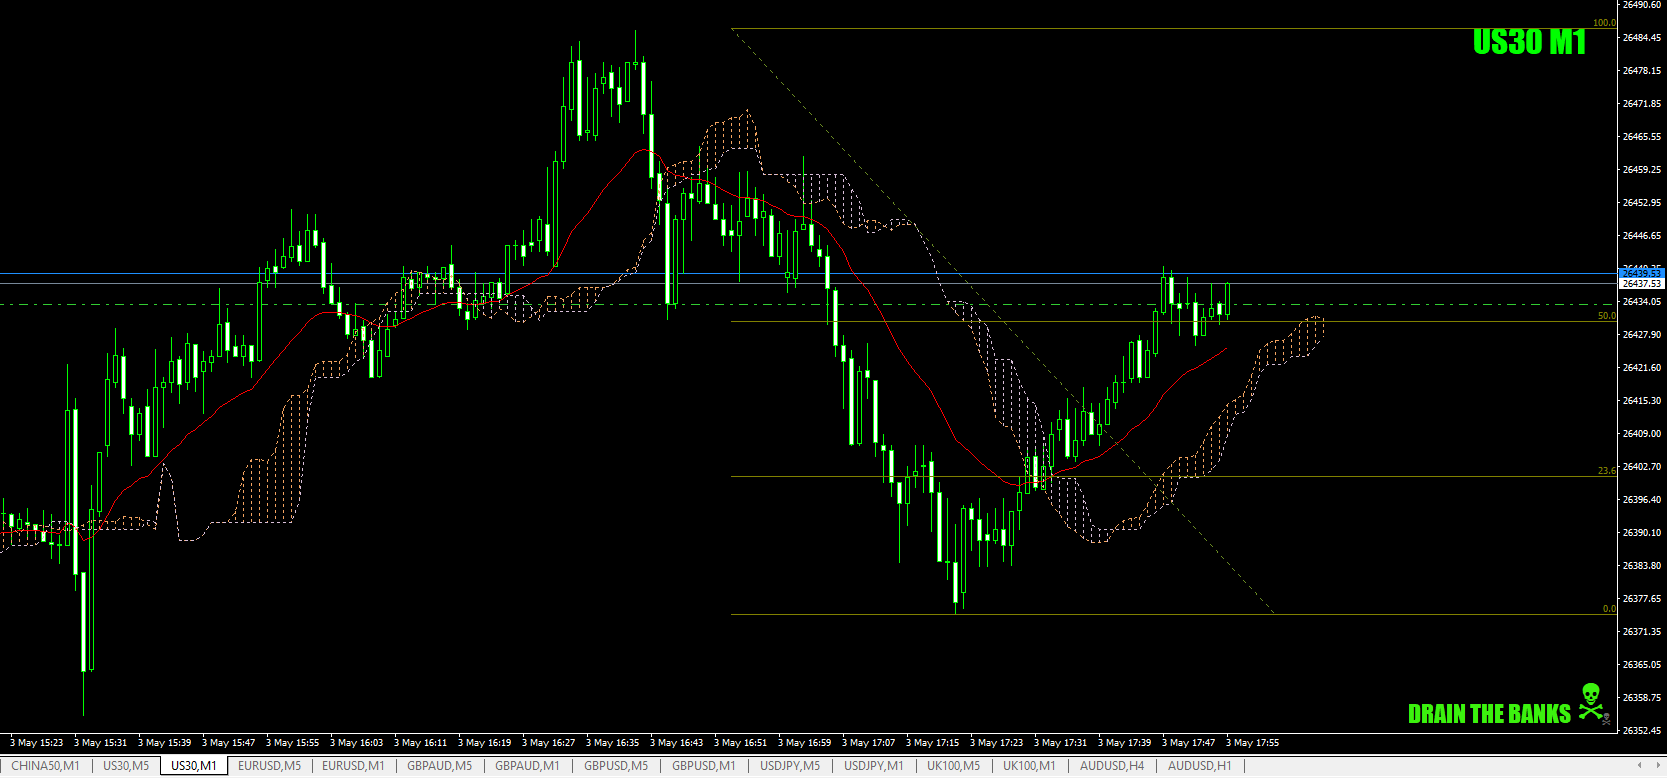Click the 3 May 17:55 time label
The width and height of the screenshot is (1667, 778).
[1252, 743]
